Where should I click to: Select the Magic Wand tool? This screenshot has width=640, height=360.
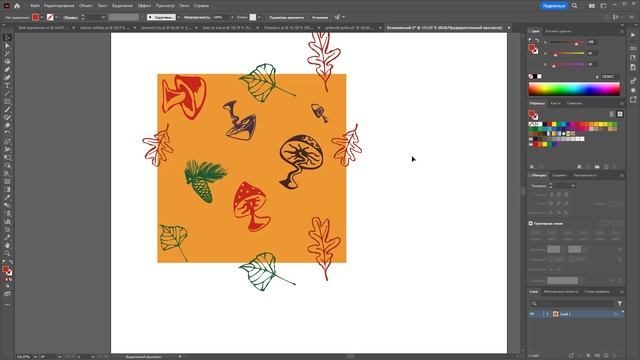7,53
